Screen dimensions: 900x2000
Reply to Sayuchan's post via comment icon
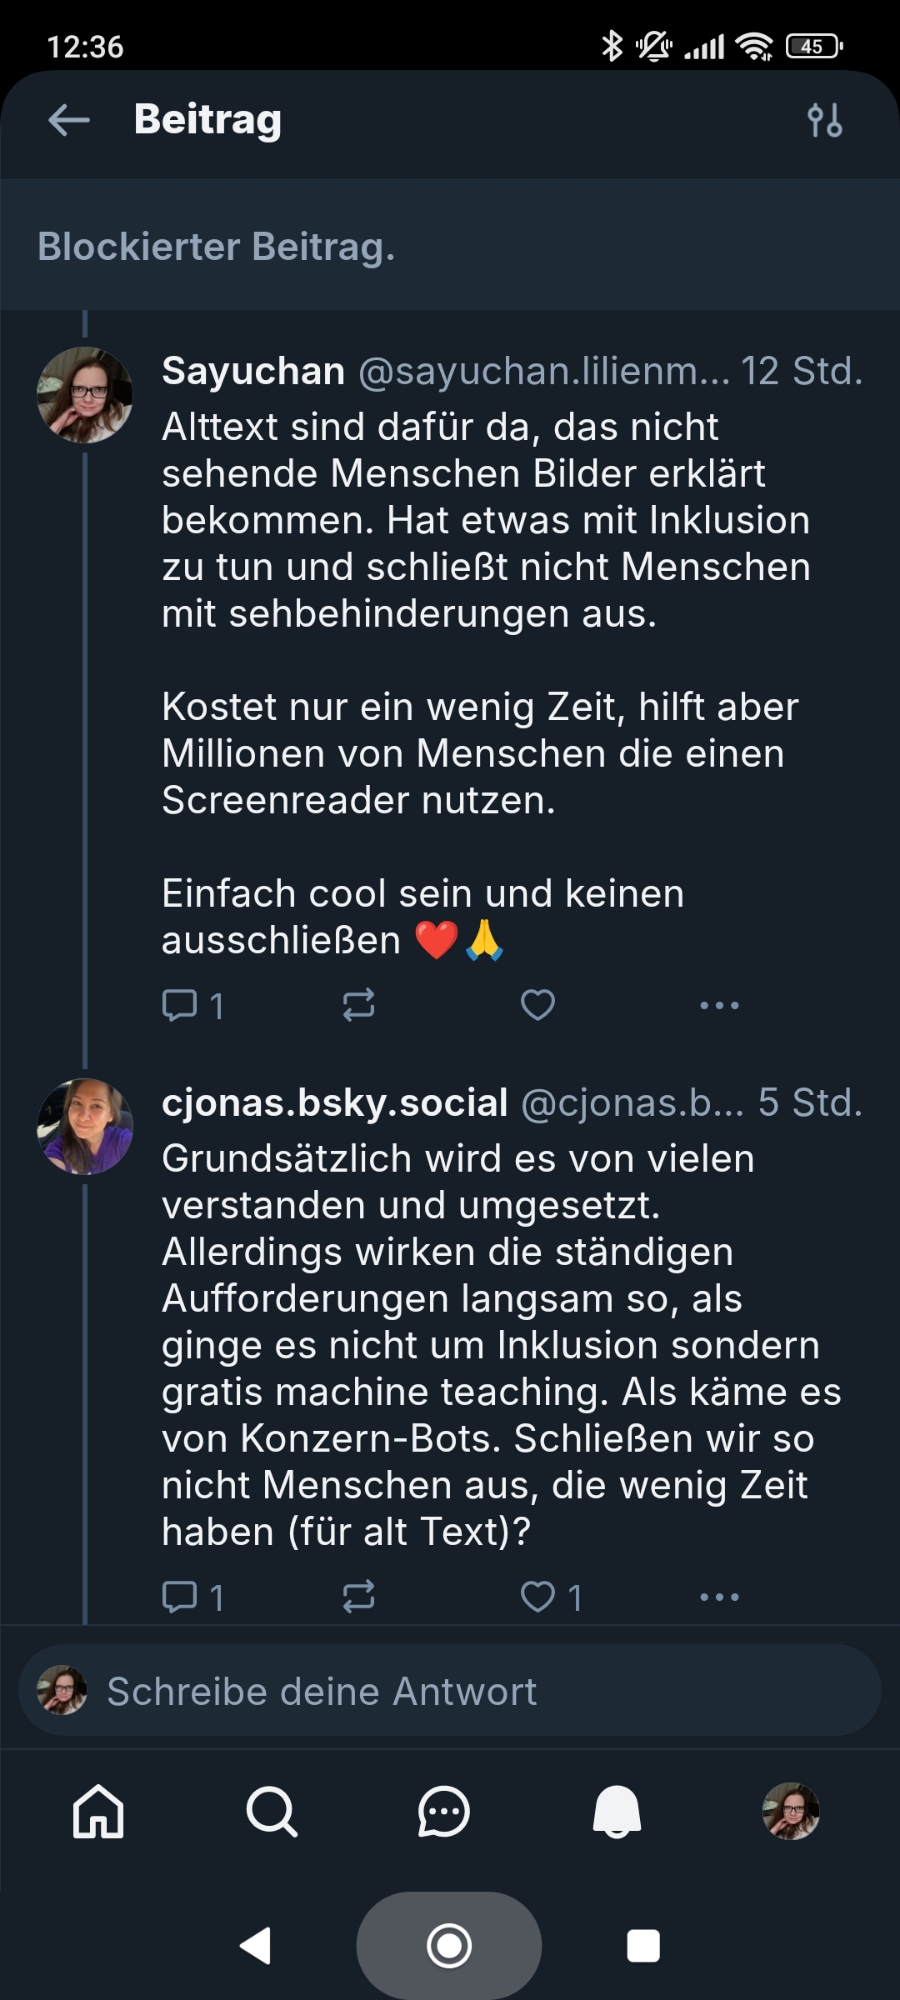coord(181,1004)
